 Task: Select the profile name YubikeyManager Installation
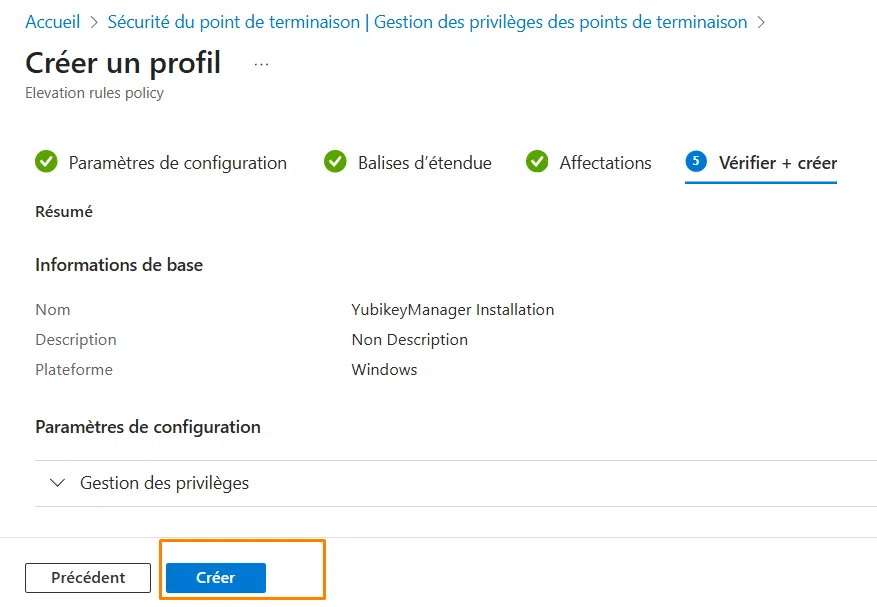tap(452, 309)
